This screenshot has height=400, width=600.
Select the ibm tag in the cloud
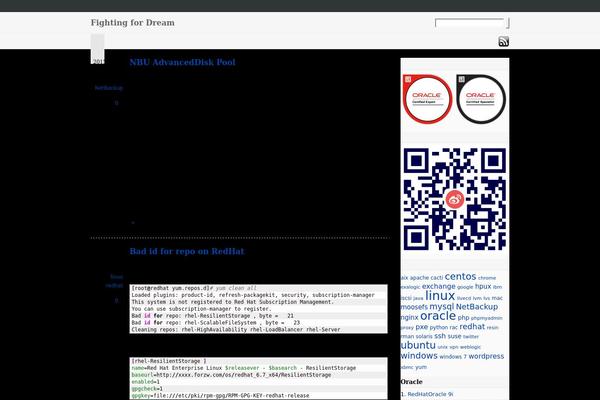click(x=497, y=287)
